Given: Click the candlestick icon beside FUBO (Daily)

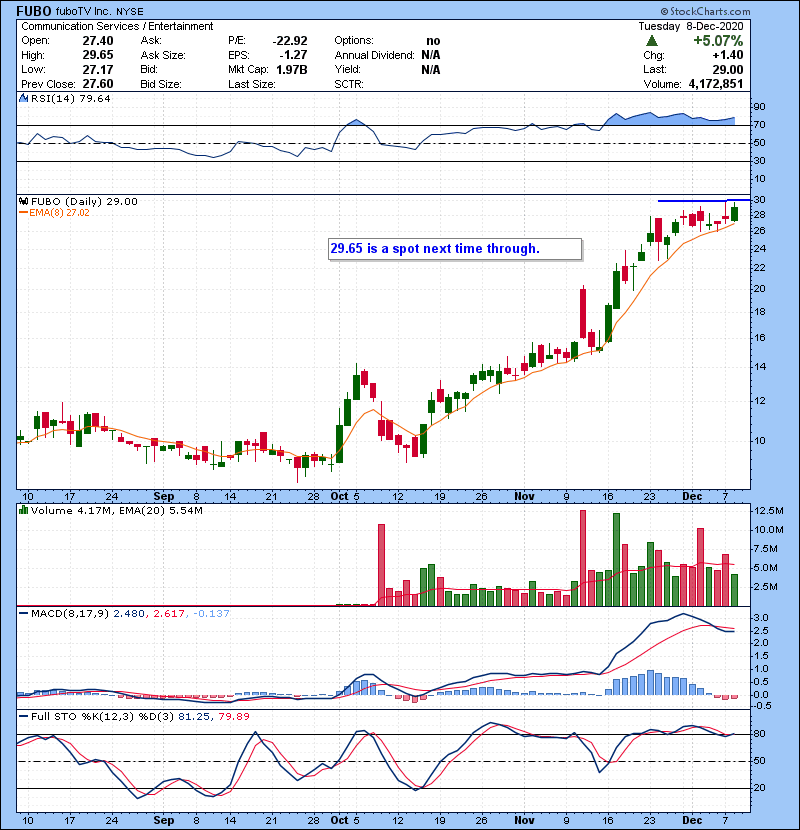Looking at the screenshot, I should pyautogui.click(x=23, y=201).
